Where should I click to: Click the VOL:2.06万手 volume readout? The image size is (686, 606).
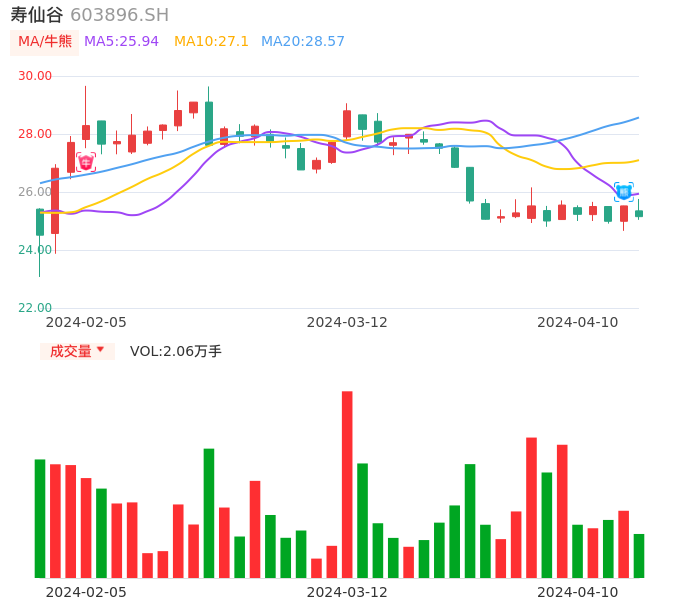176,351
